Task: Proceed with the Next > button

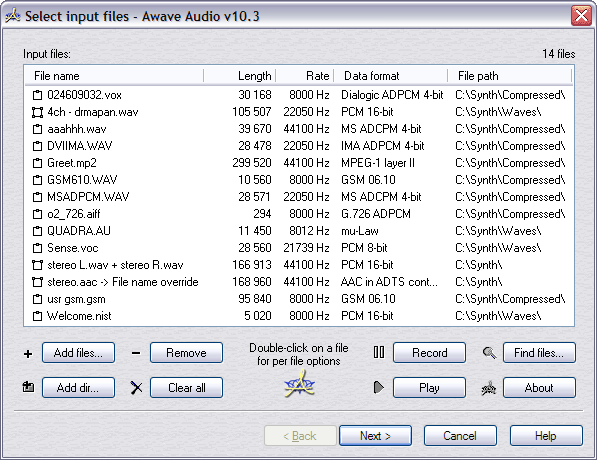Action: [x=375, y=436]
